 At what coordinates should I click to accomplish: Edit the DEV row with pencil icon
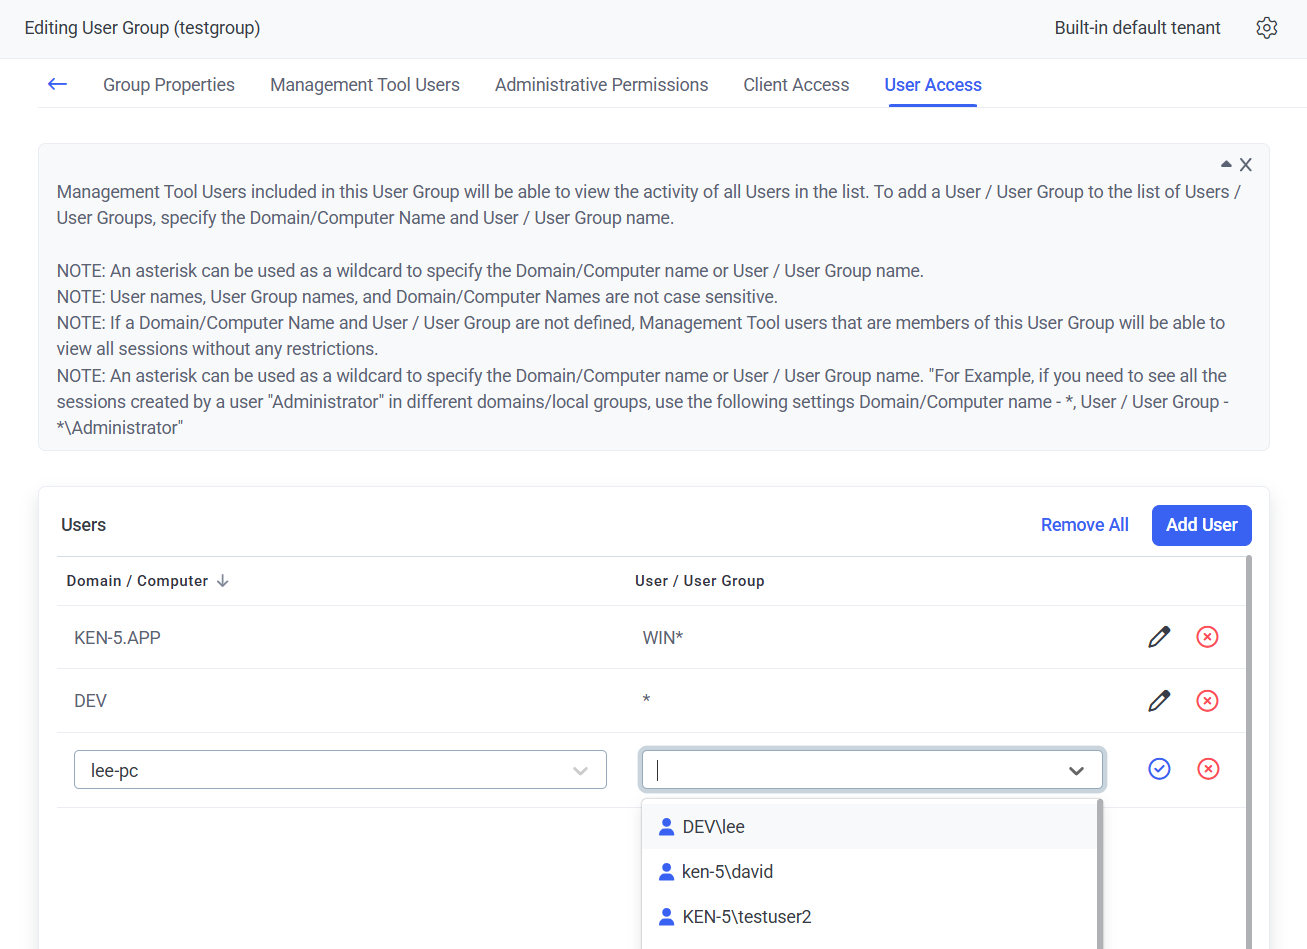1159,701
